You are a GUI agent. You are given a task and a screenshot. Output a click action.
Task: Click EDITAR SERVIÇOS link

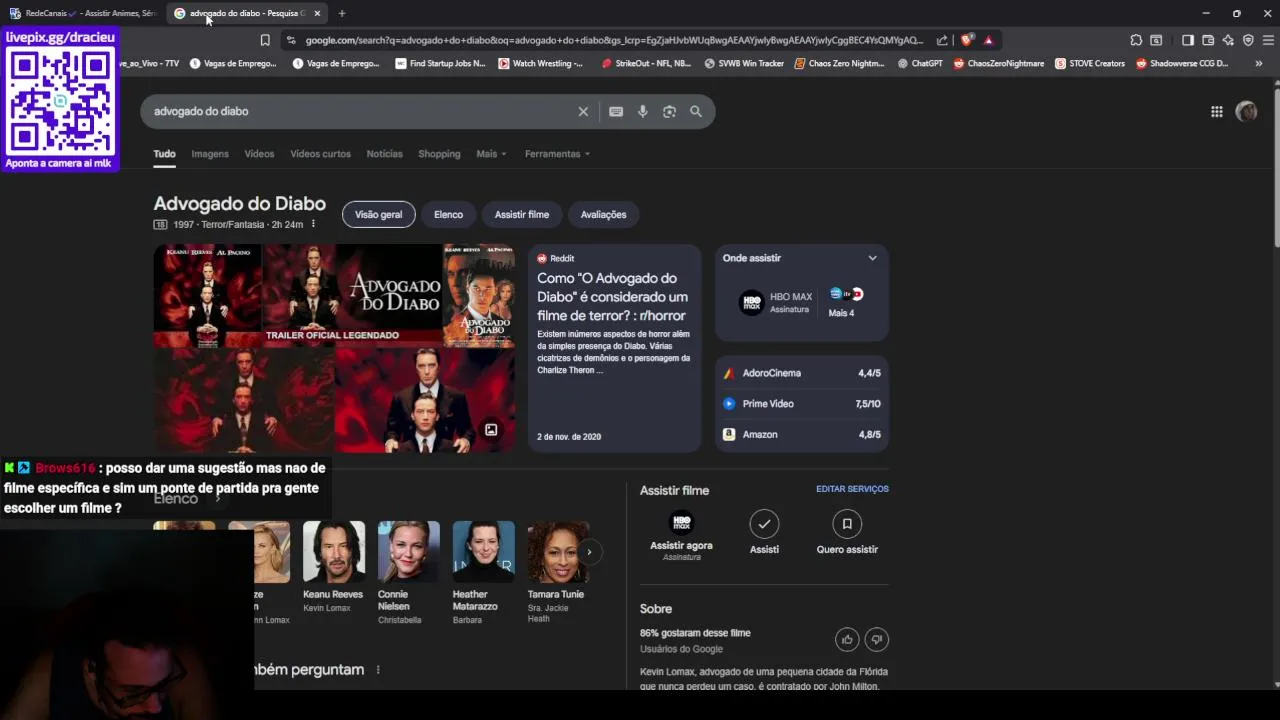tap(852, 489)
